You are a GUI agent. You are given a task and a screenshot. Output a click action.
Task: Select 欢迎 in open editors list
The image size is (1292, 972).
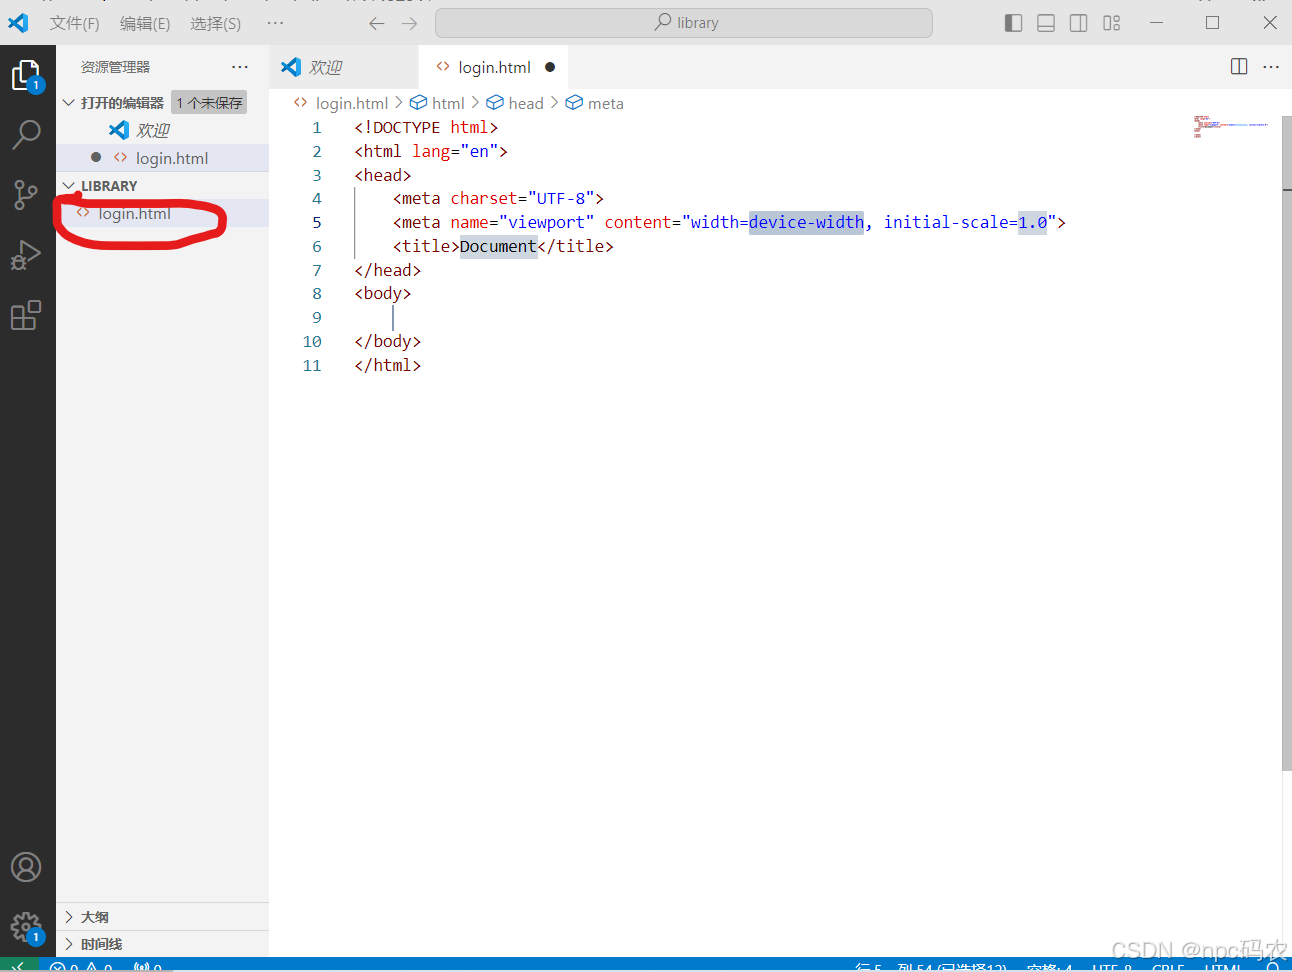point(162,130)
